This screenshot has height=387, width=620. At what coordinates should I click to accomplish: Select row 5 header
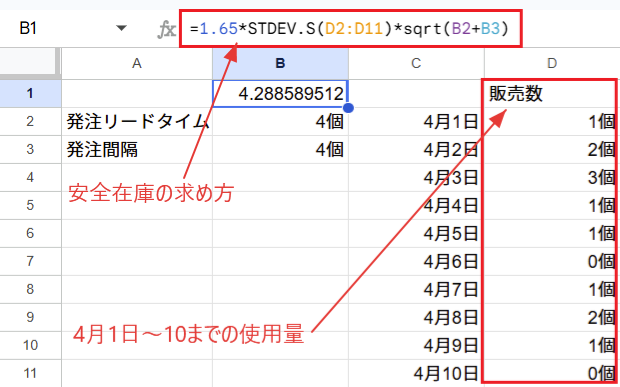[30, 205]
